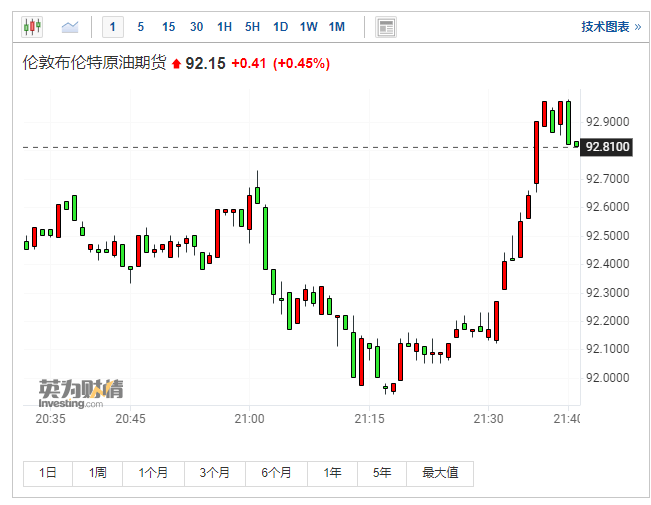Viewport: 651px width, 505px height.
Task: Click the 1年 range button
Action: coord(332,473)
